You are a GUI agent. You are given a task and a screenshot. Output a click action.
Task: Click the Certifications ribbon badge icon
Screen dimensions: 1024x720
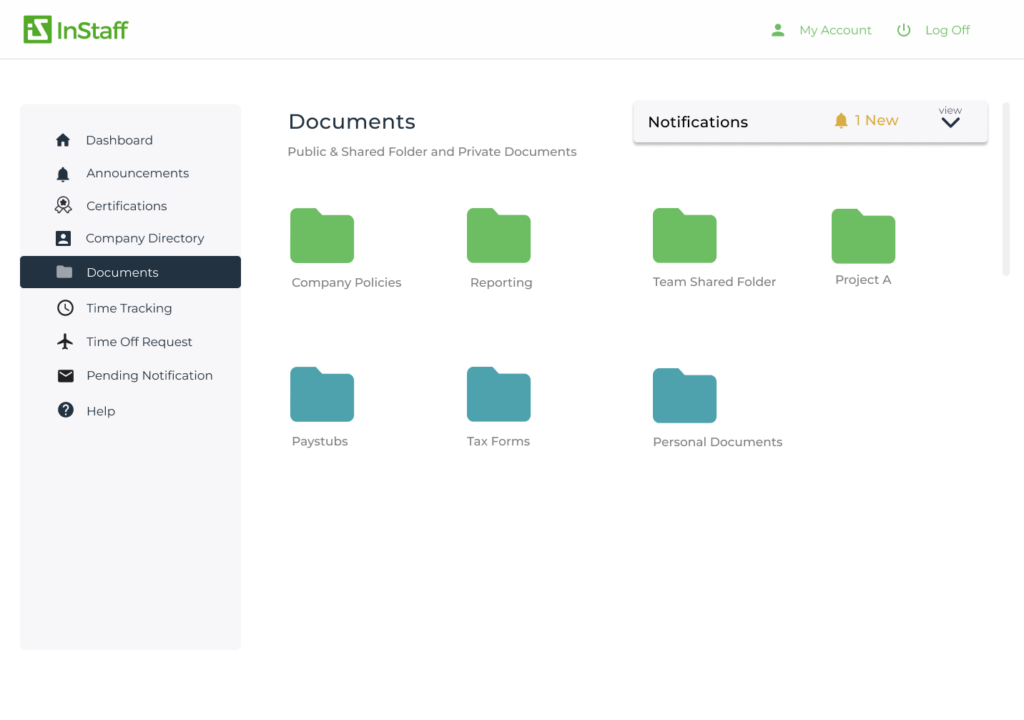click(x=63, y=205)
